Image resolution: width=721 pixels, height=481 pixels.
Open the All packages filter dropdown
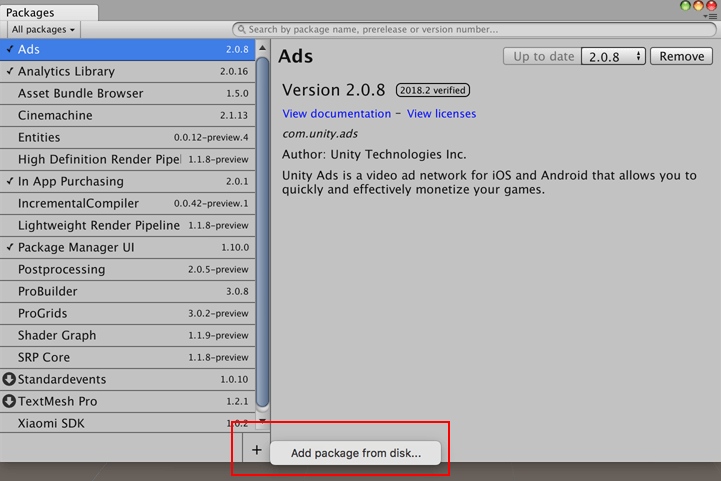click(44, 29)
